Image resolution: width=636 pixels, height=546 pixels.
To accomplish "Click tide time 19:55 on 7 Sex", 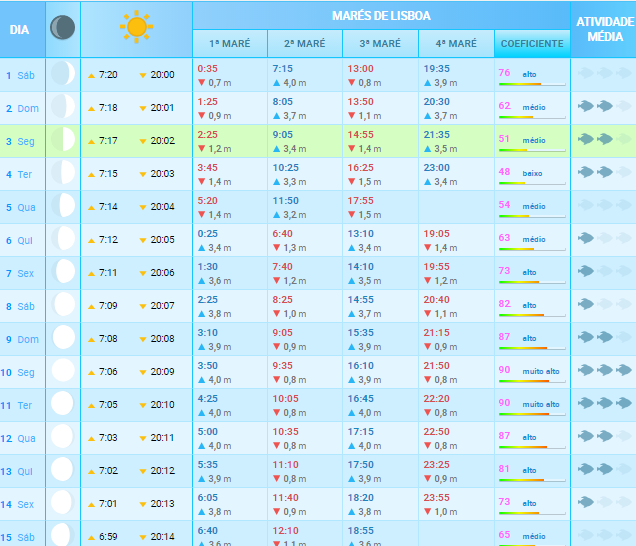I will tap(436, 267).
